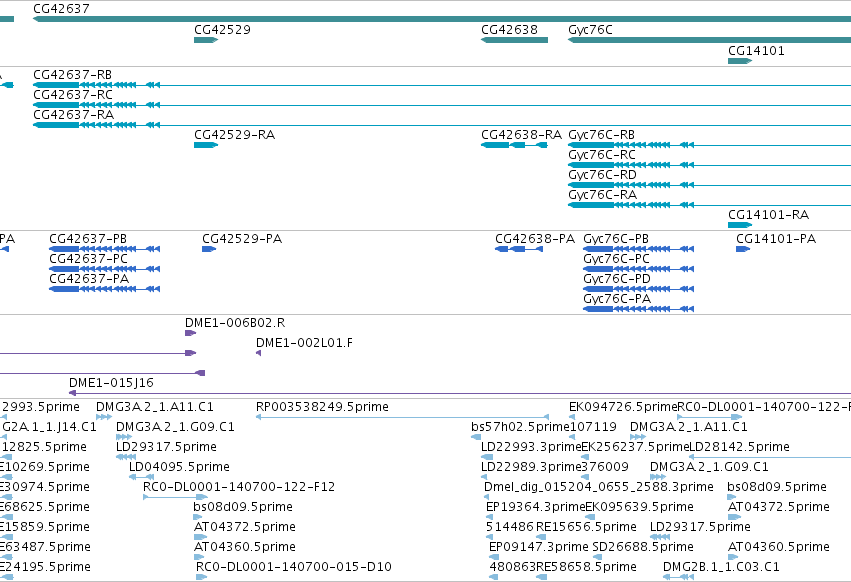
Task: Select the EP09147.3prime EST
Action: (492, 558)
